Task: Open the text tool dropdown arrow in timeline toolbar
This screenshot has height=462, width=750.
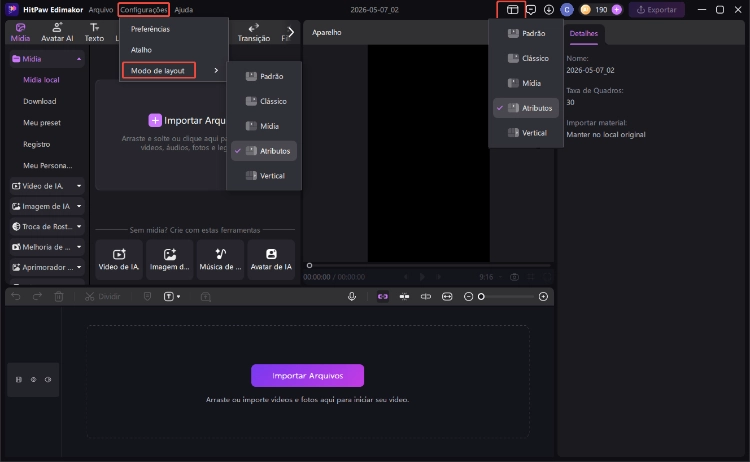Action: click(x=178, y=297)
